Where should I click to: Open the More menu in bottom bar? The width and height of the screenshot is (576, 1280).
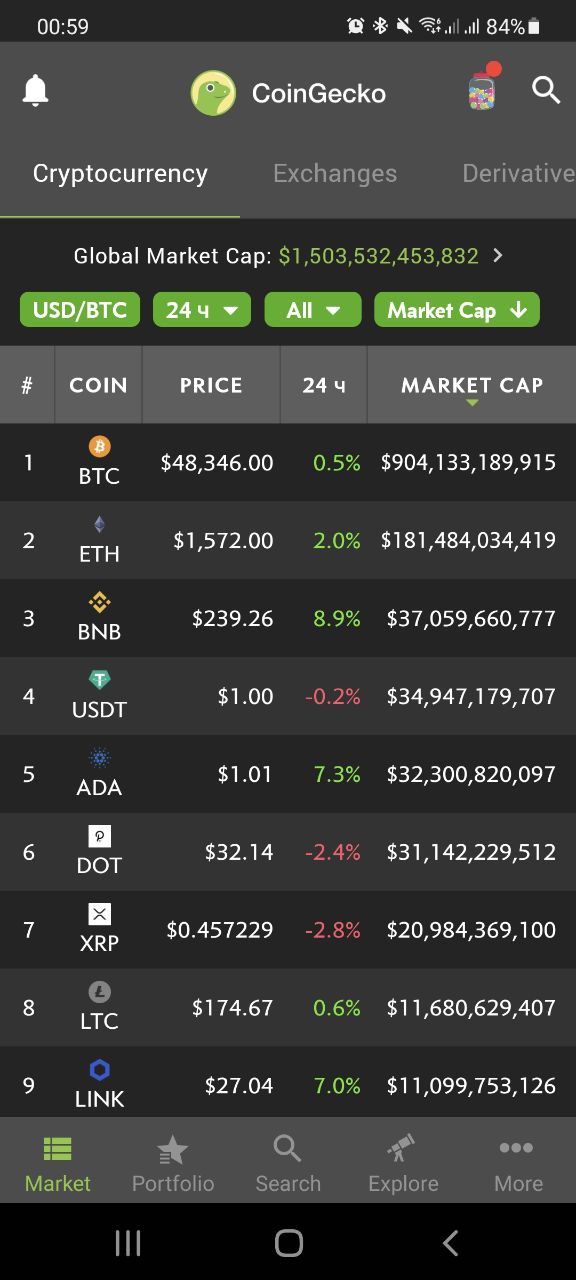tap(518, 1164)
